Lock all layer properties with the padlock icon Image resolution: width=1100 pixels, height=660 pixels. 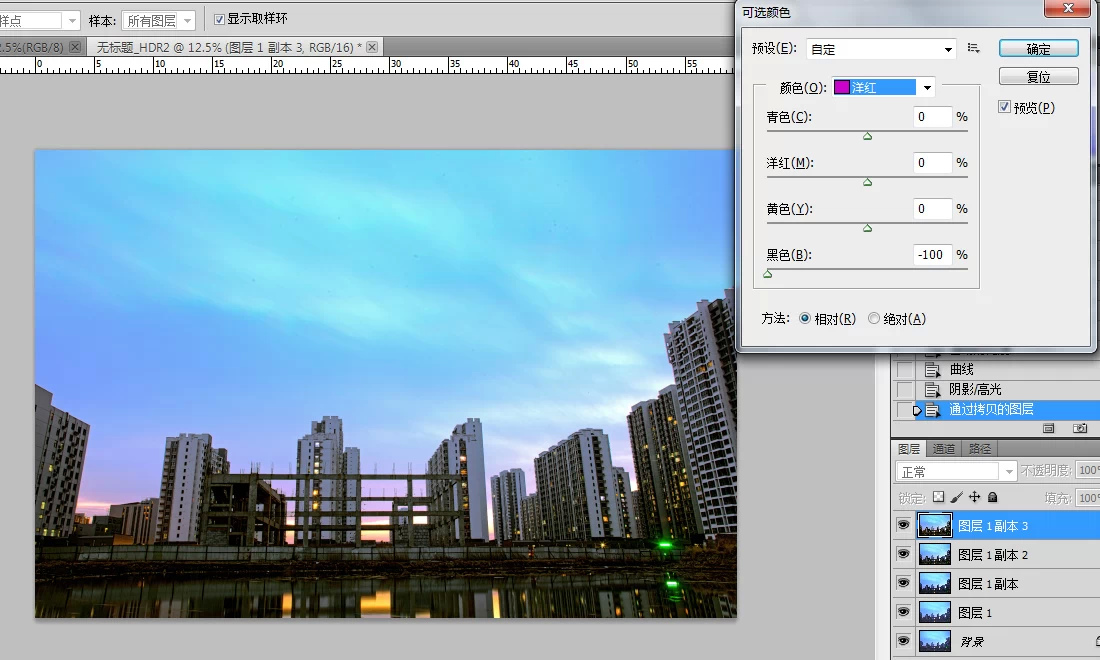(x=993, y=497)
